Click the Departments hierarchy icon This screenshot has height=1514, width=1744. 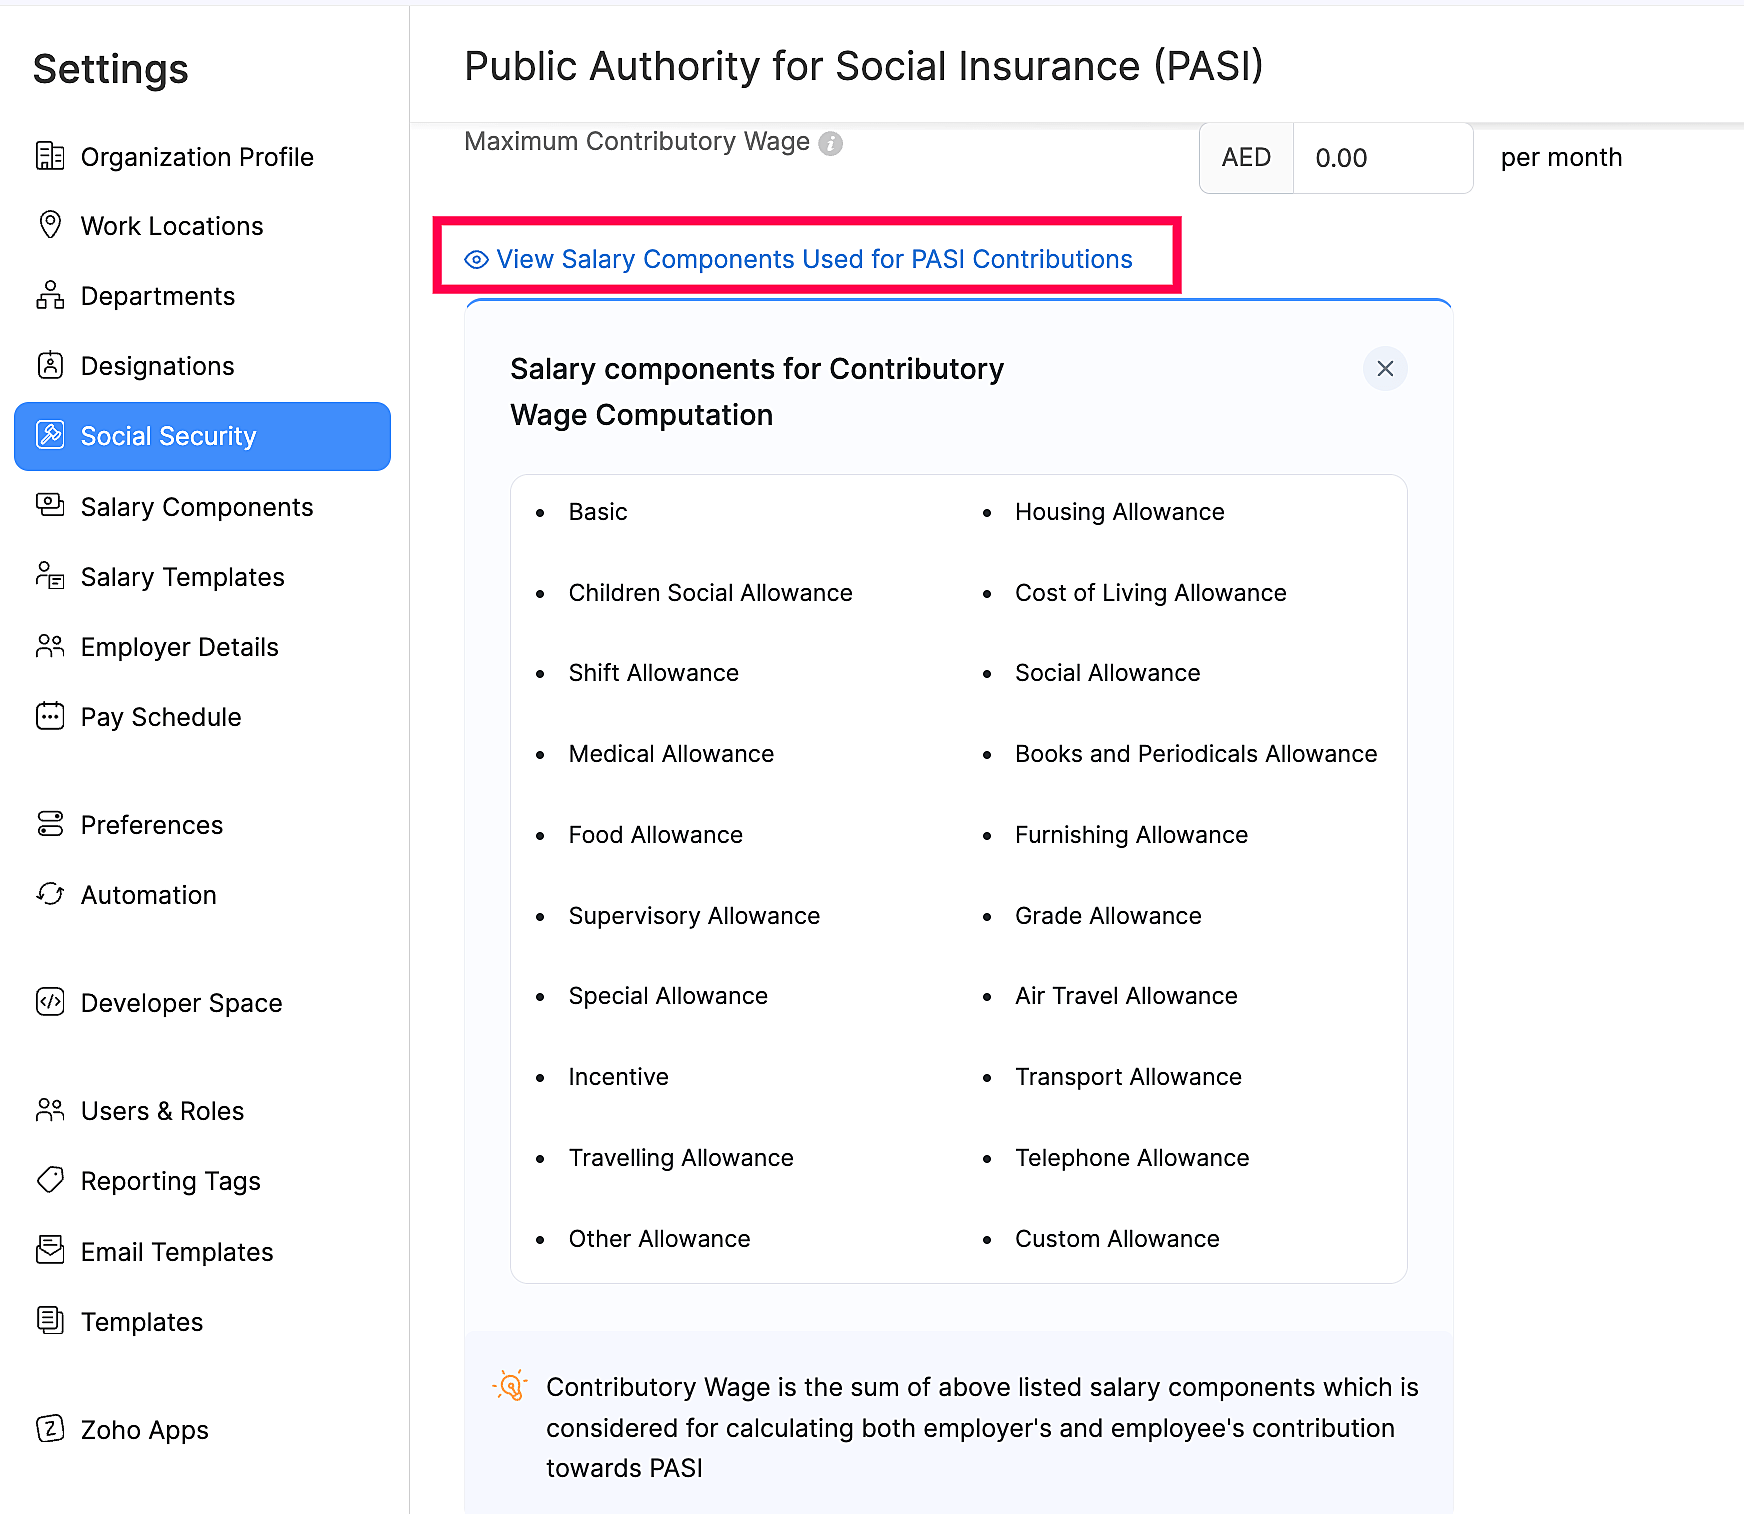[x=50, y=295]
